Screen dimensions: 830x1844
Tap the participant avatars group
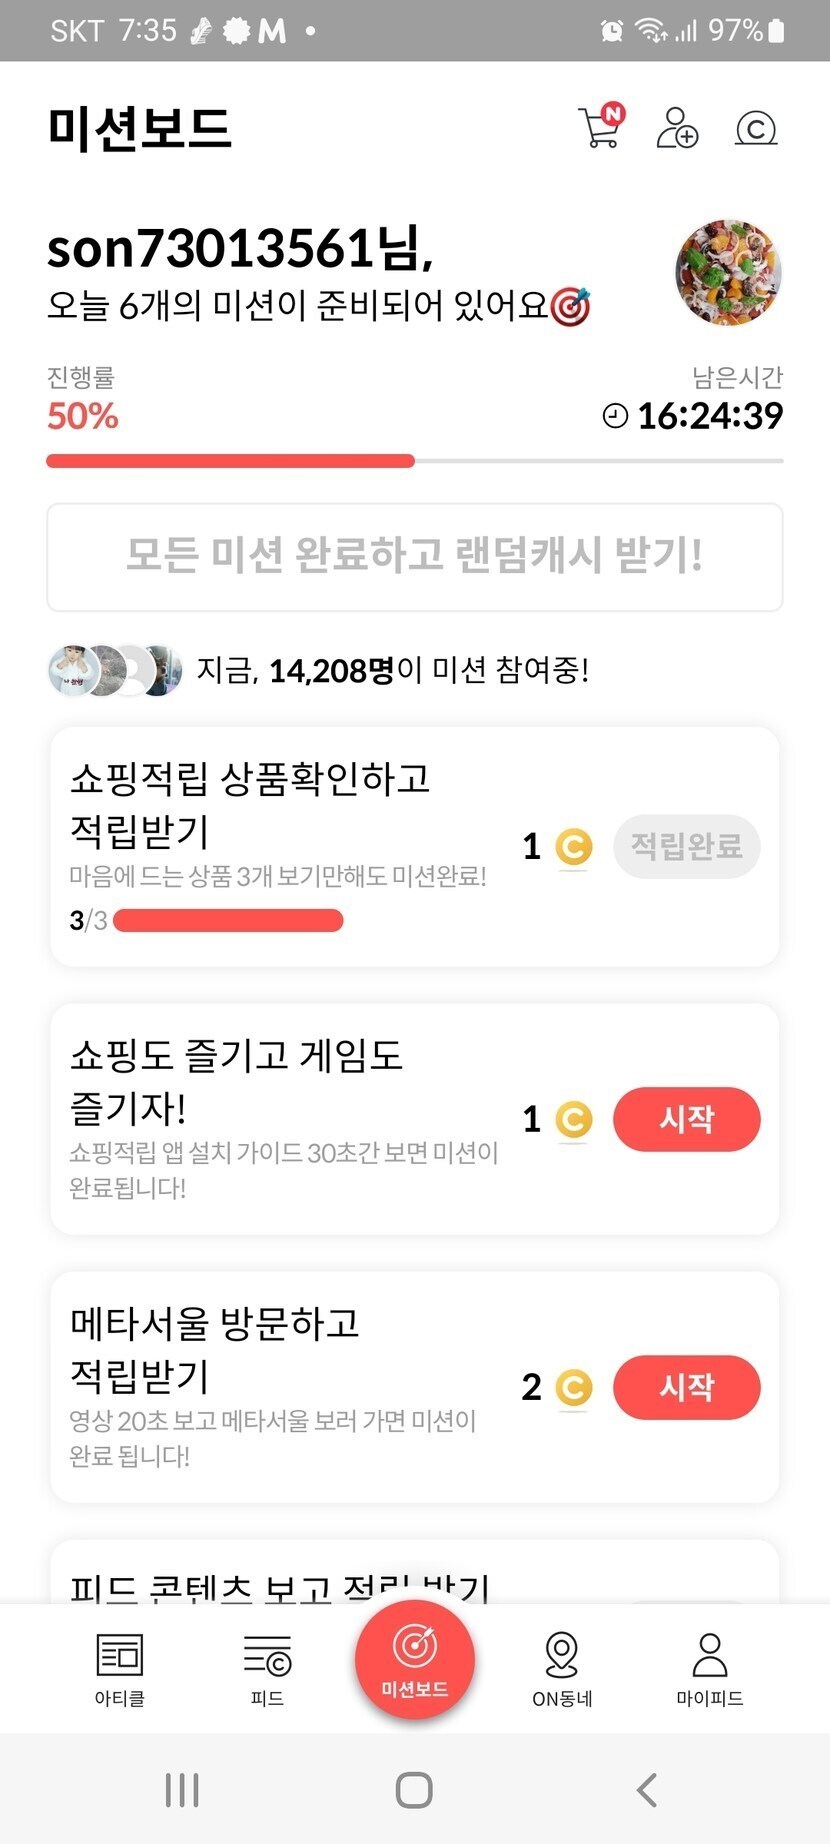115,670
